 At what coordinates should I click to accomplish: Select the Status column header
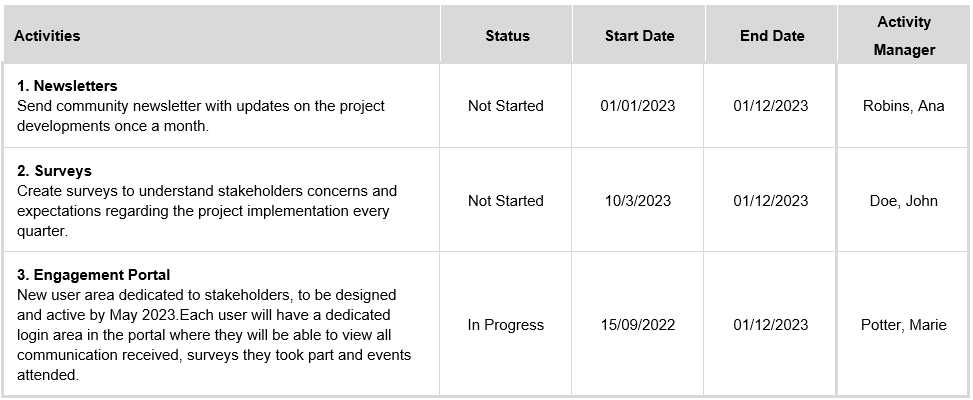coord(507,36)
